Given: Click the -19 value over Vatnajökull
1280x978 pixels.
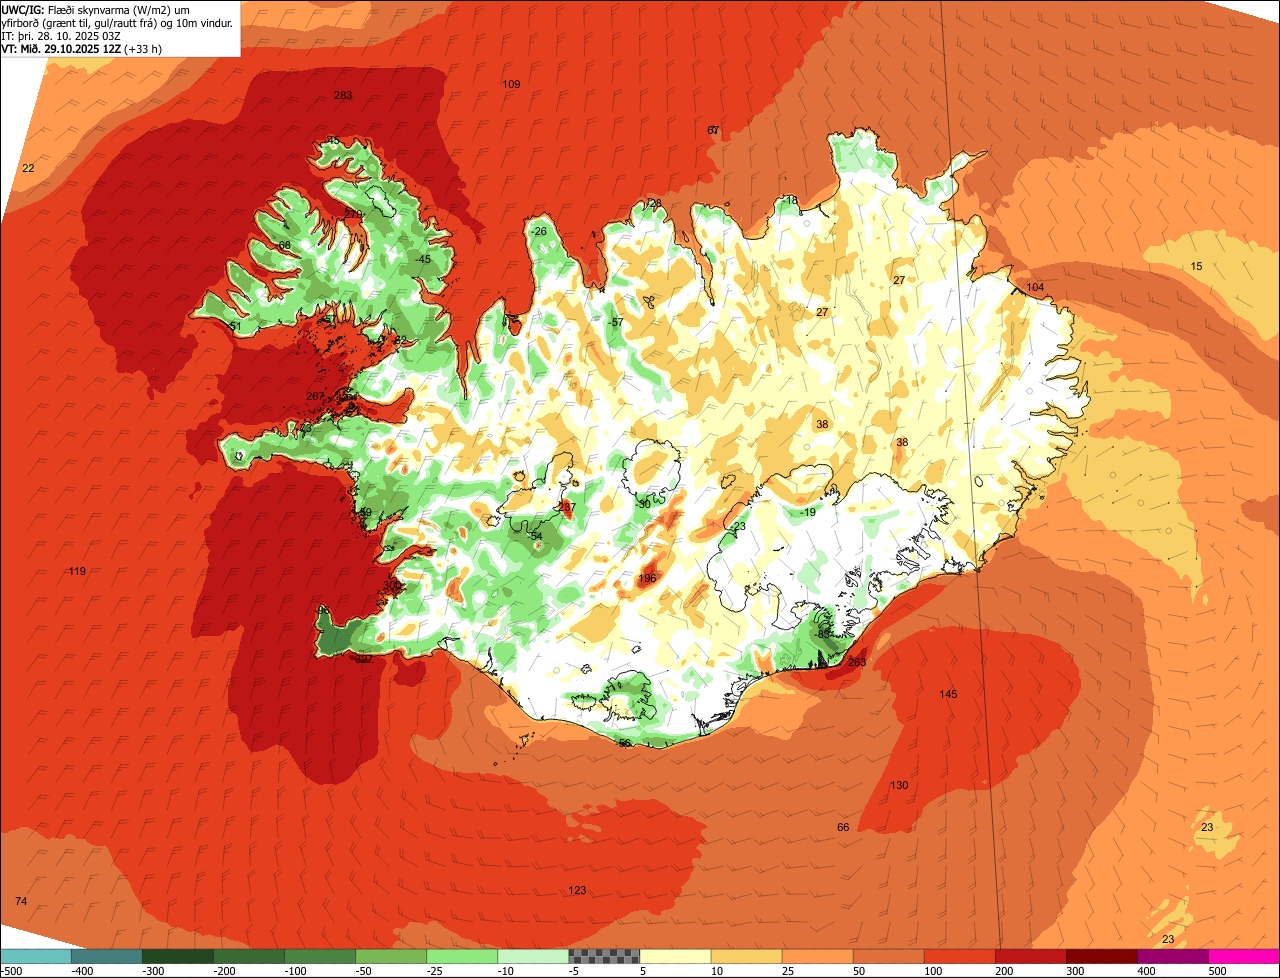Looking at the screenshot, I should tap(808, 512).
